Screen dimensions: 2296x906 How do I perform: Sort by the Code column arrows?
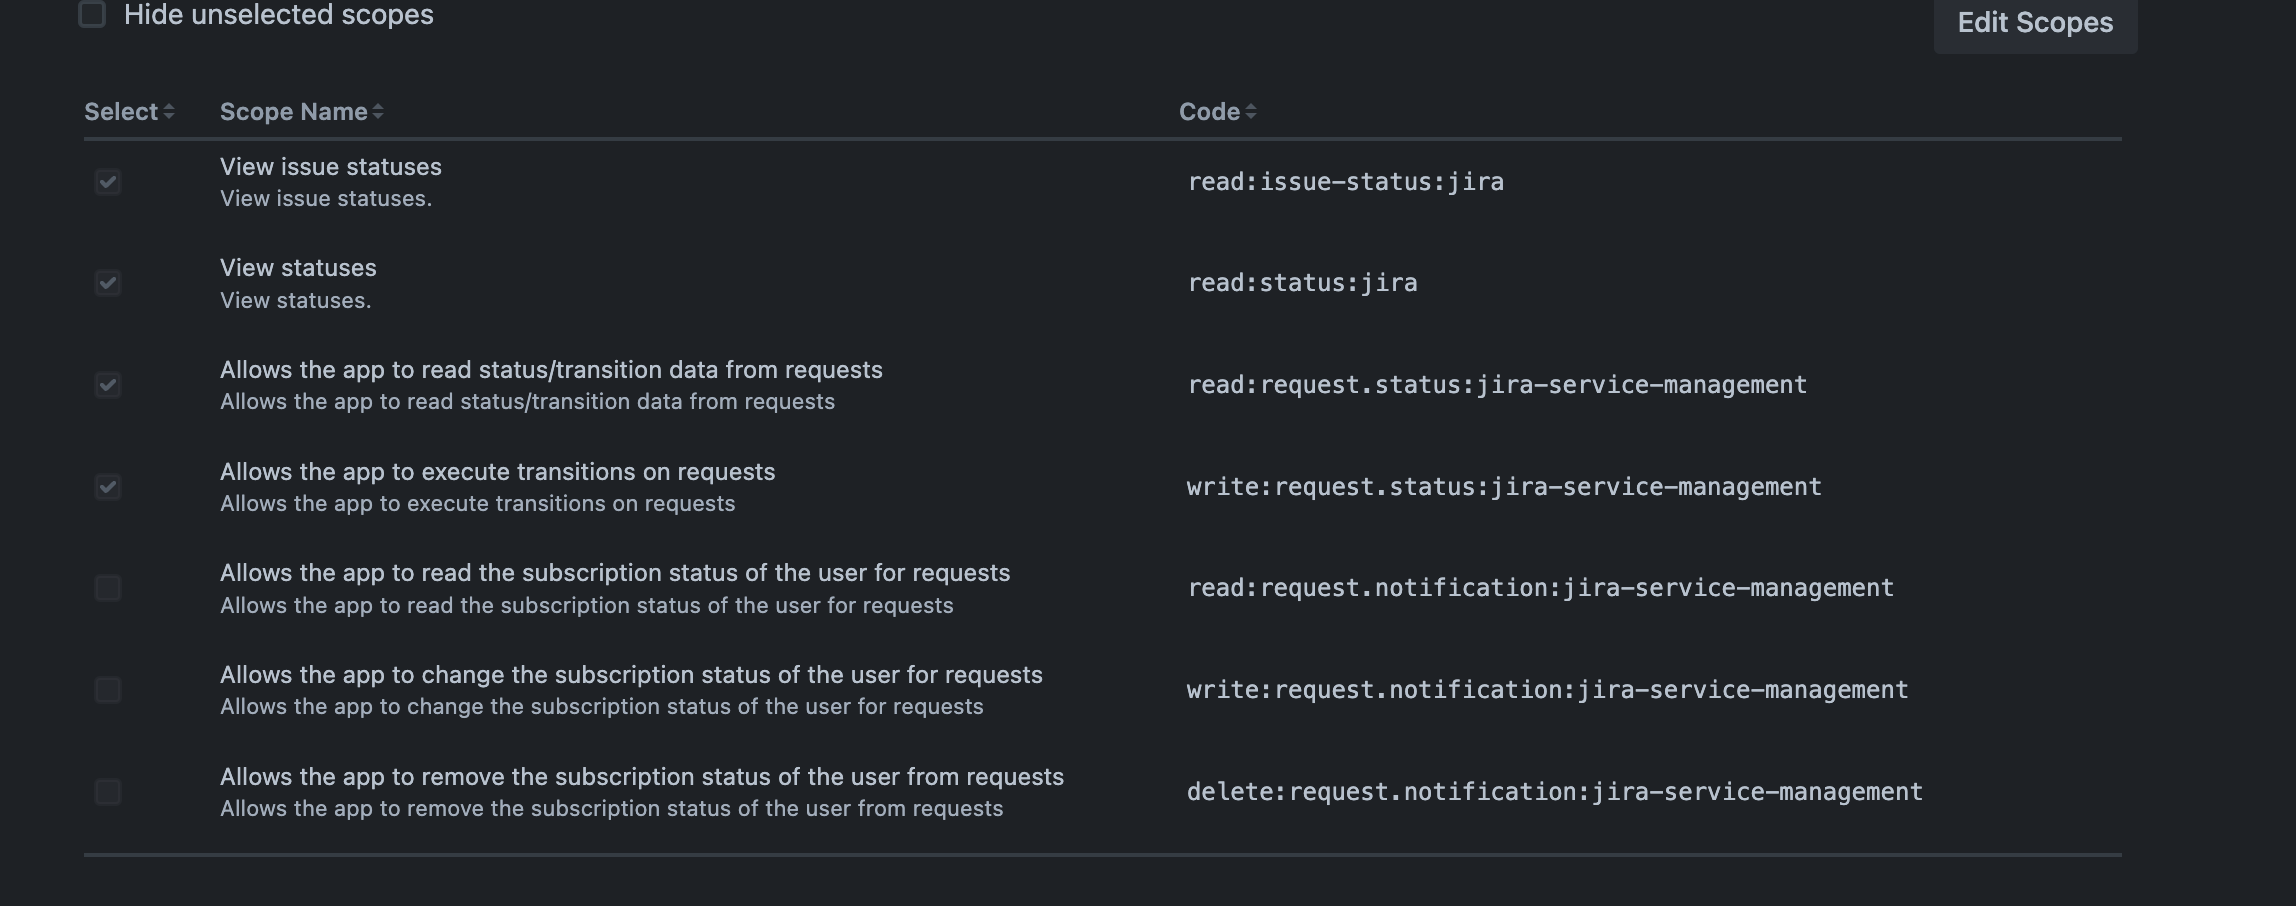point(1251,112)
